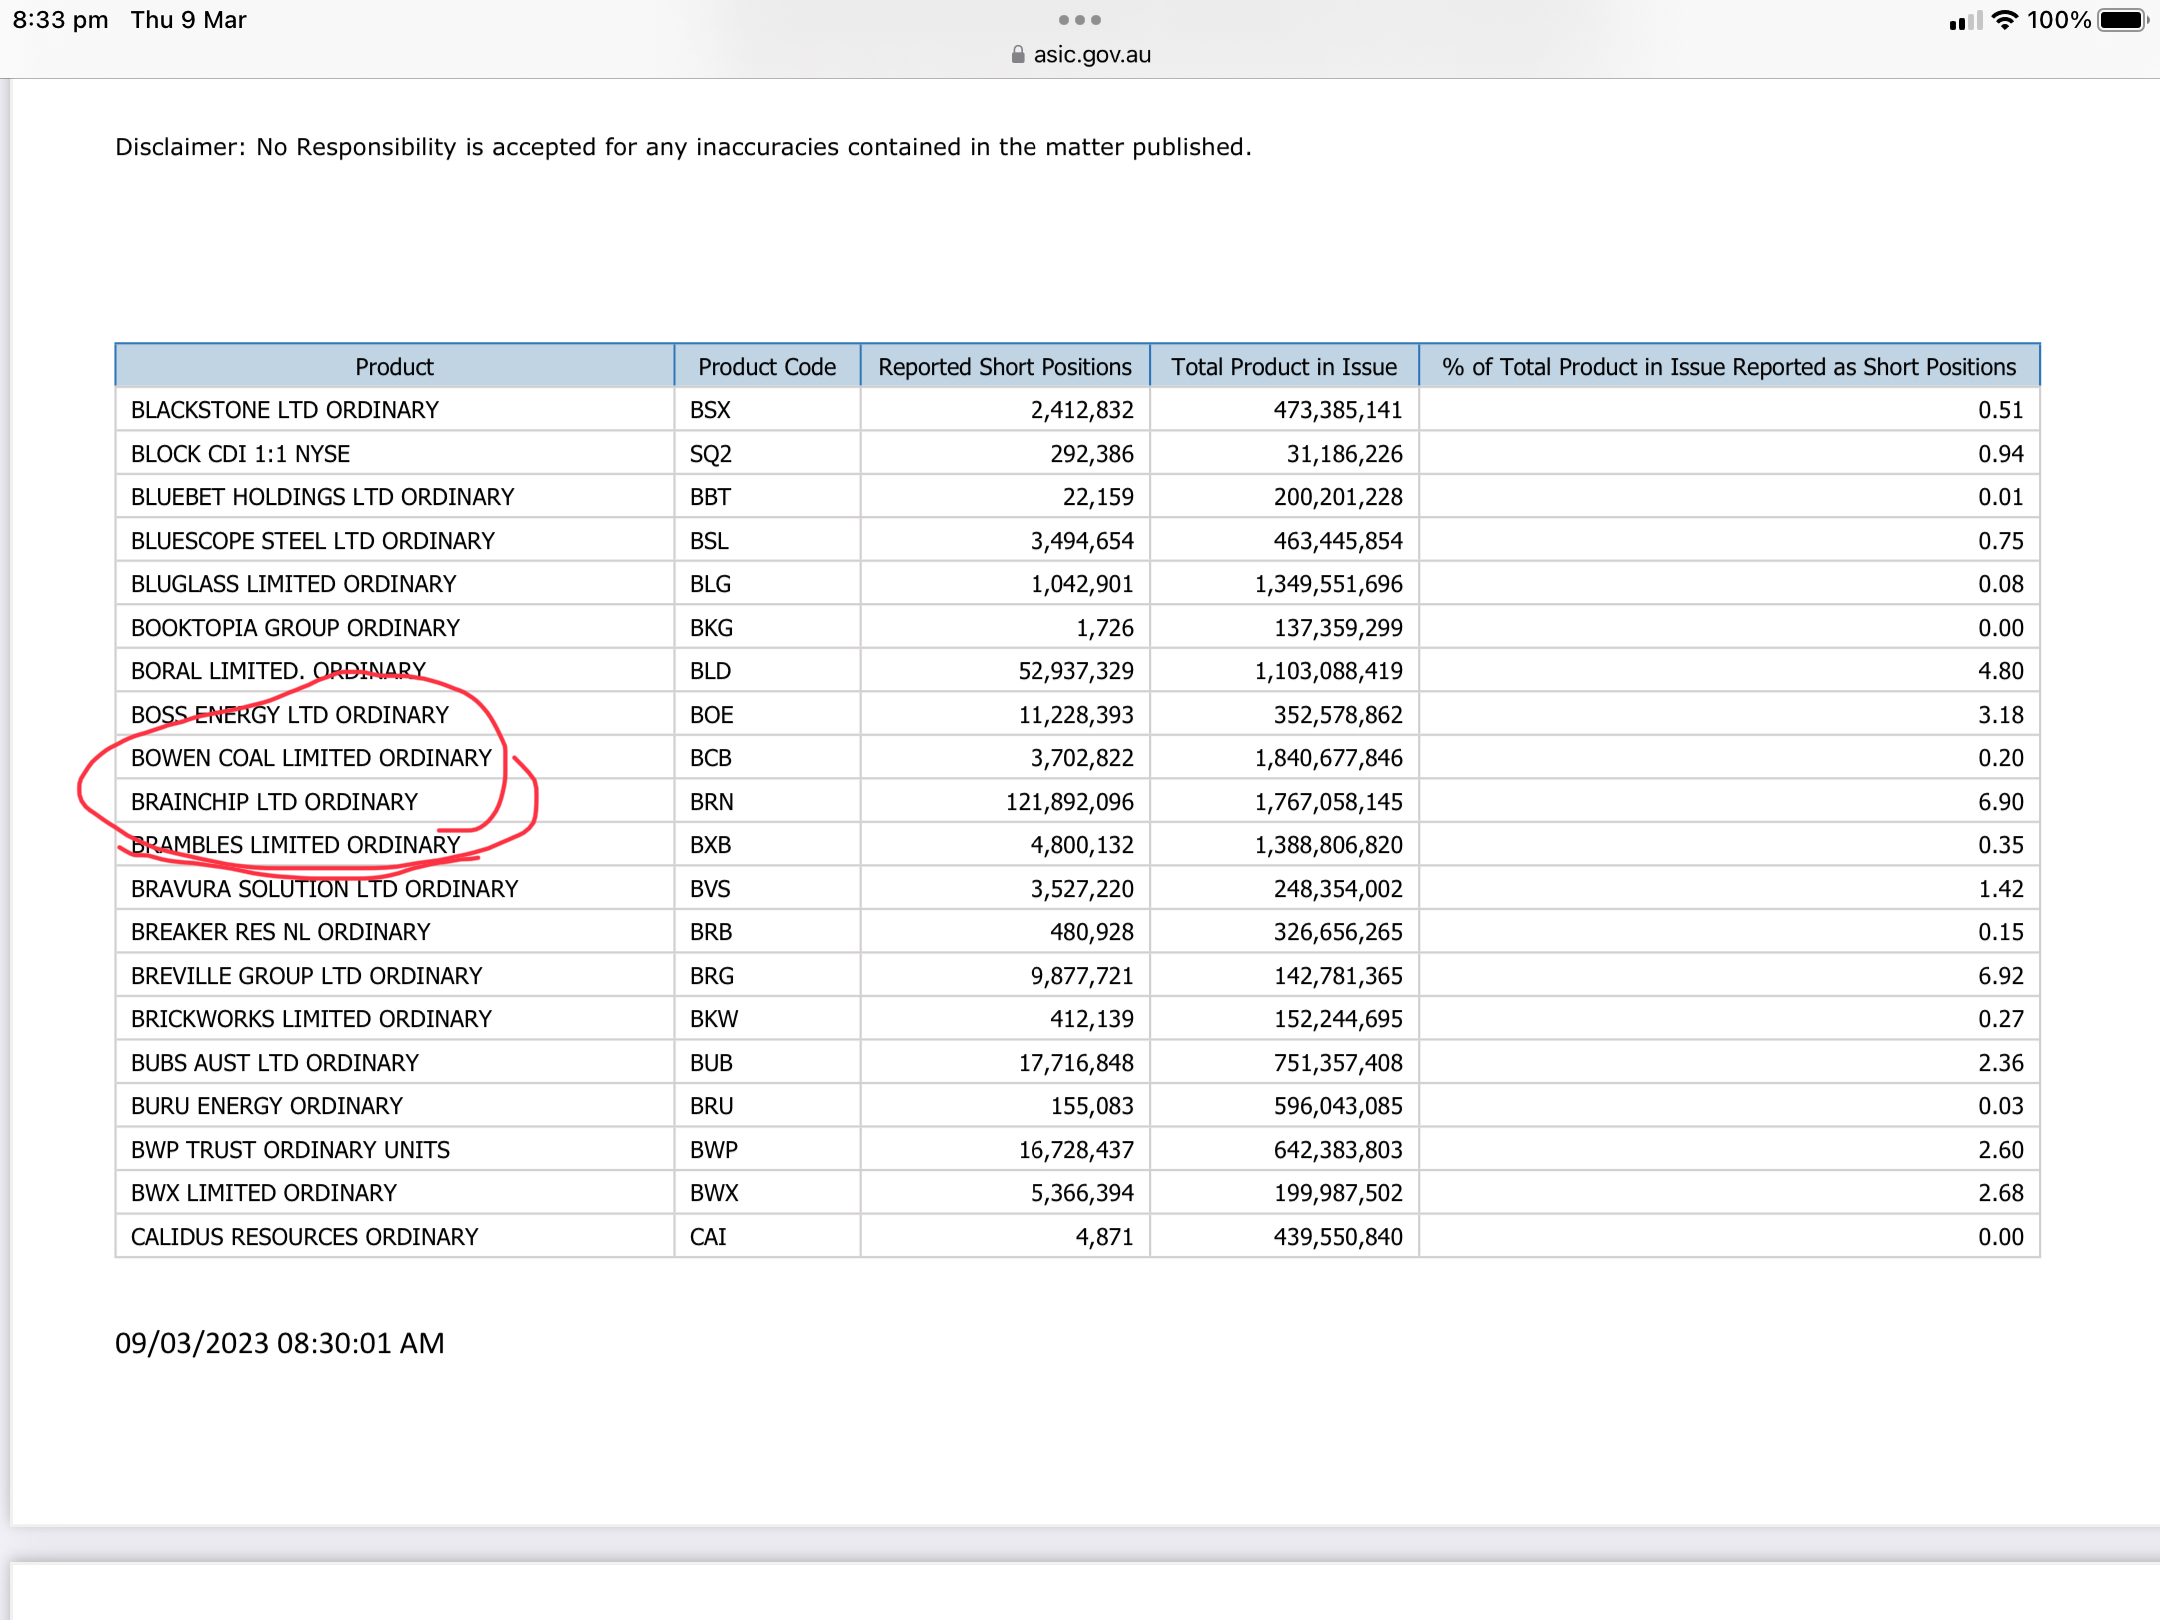
Task: Tap the battery status icon
Action: (2123, 20)
